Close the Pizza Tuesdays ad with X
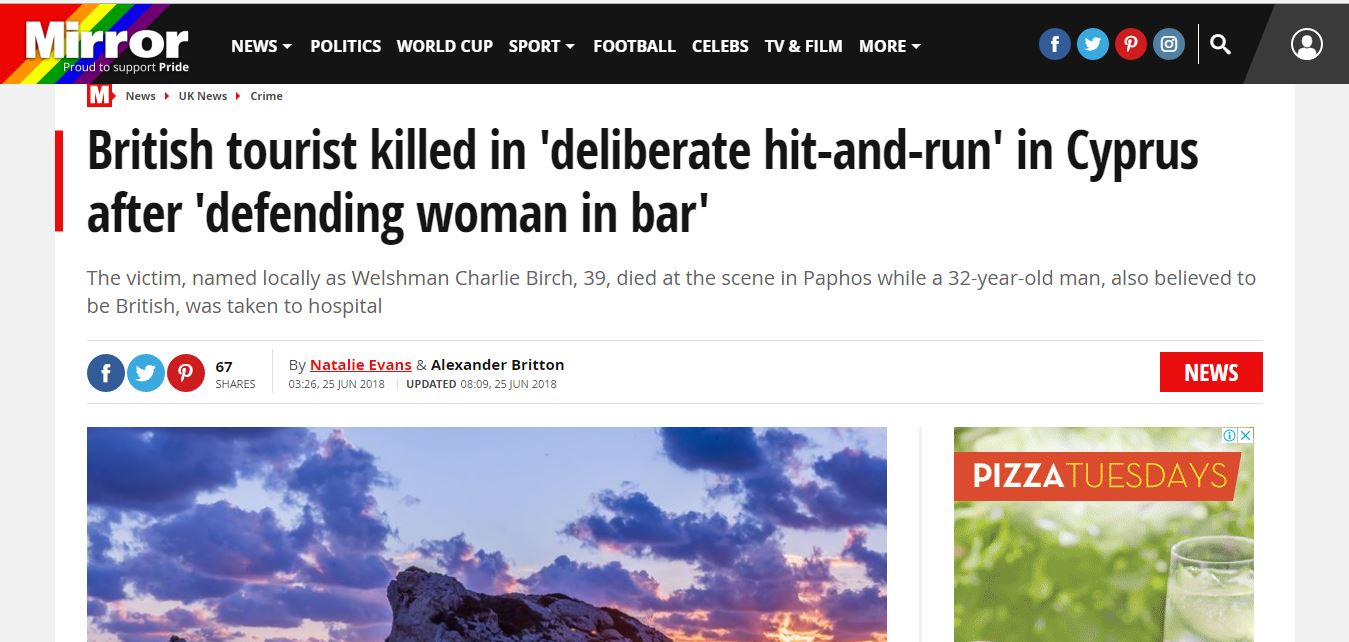This screenshot has height=642, width=1349. click(1246, 435)
